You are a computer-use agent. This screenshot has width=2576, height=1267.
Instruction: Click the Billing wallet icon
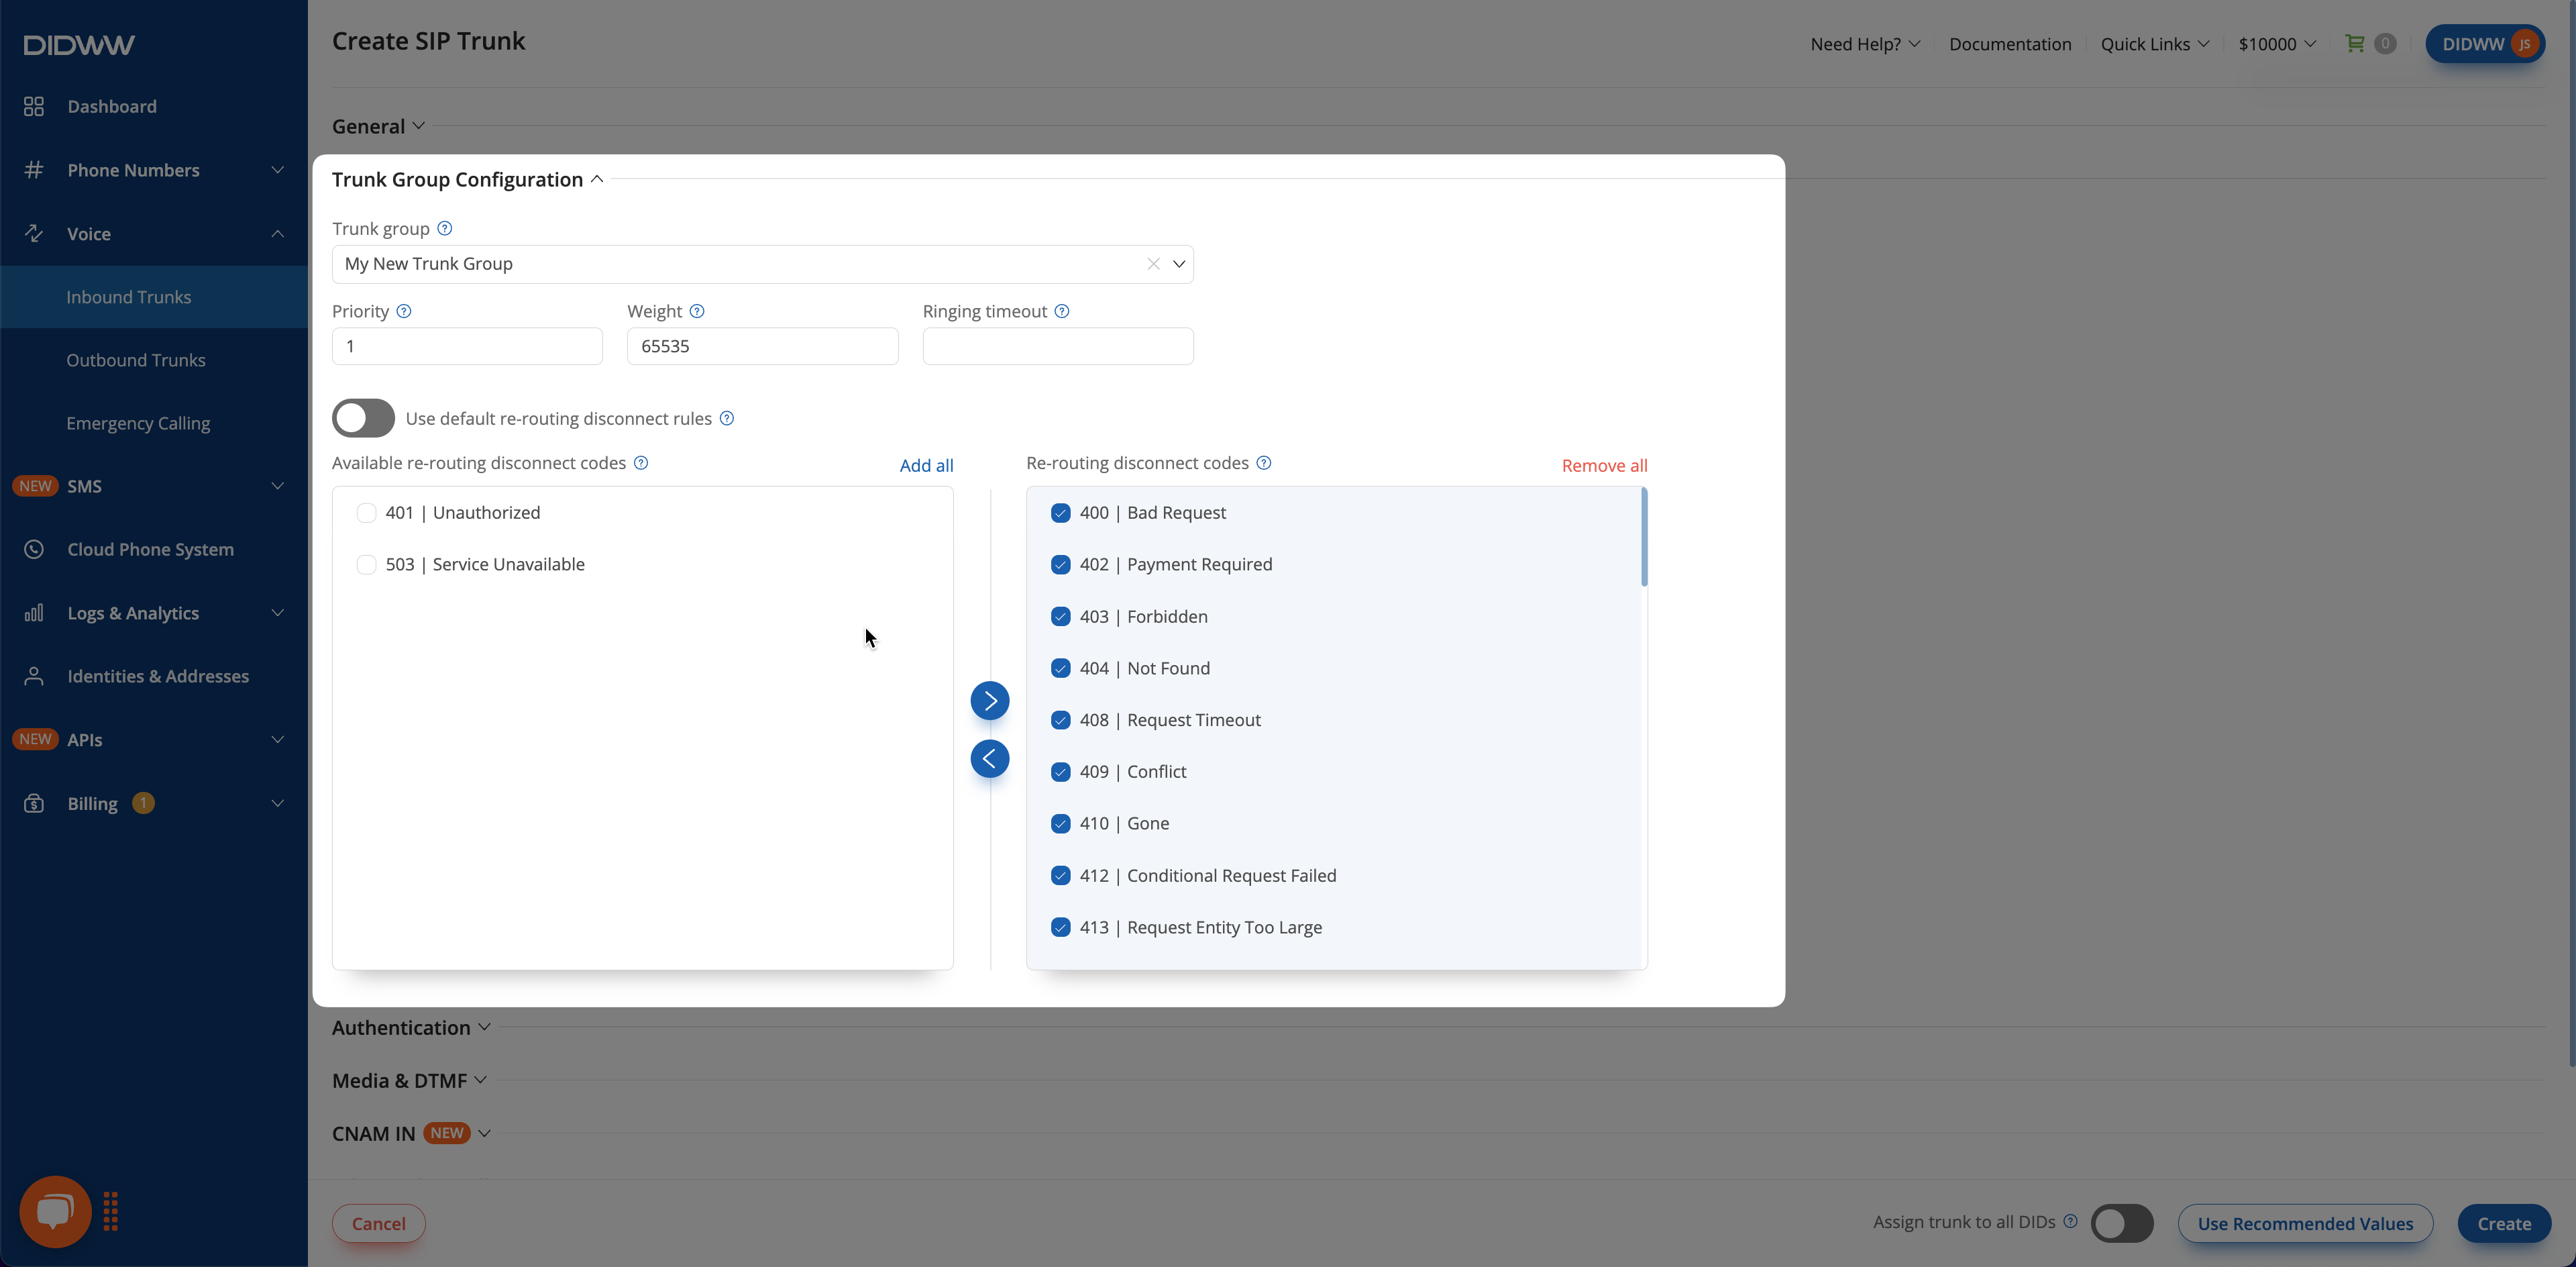click(34, 803)
